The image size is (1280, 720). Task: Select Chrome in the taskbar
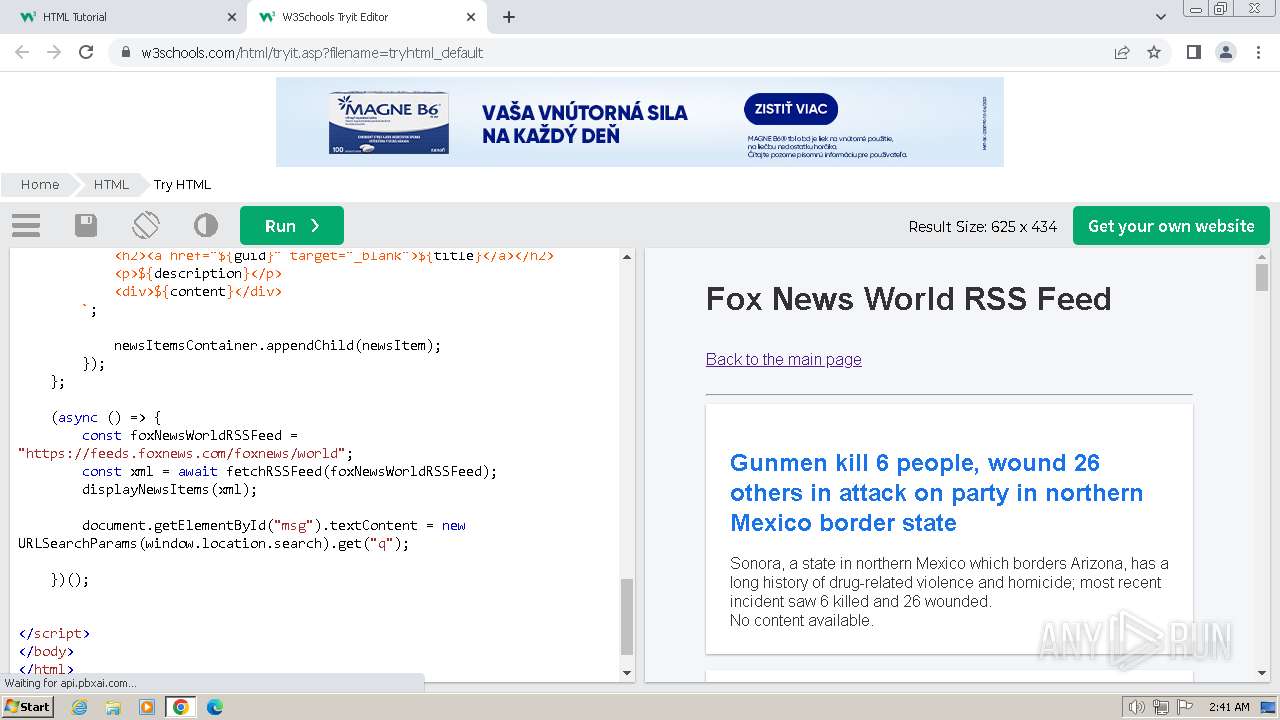180,707
